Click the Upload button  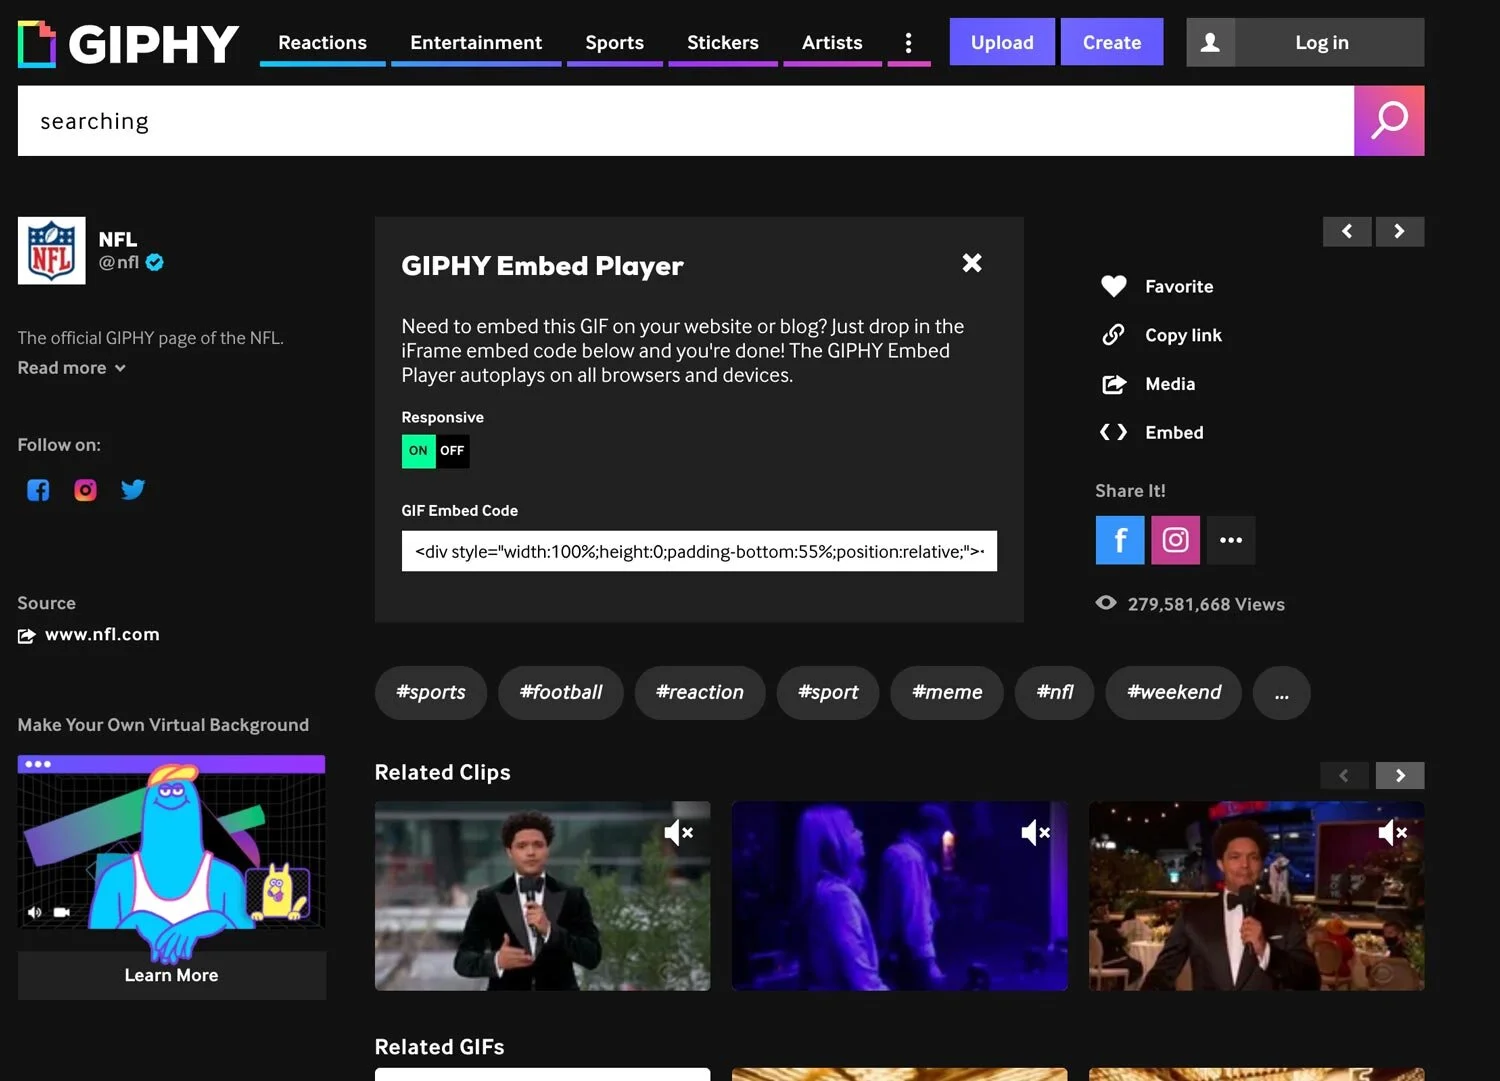pos(1001,42)
